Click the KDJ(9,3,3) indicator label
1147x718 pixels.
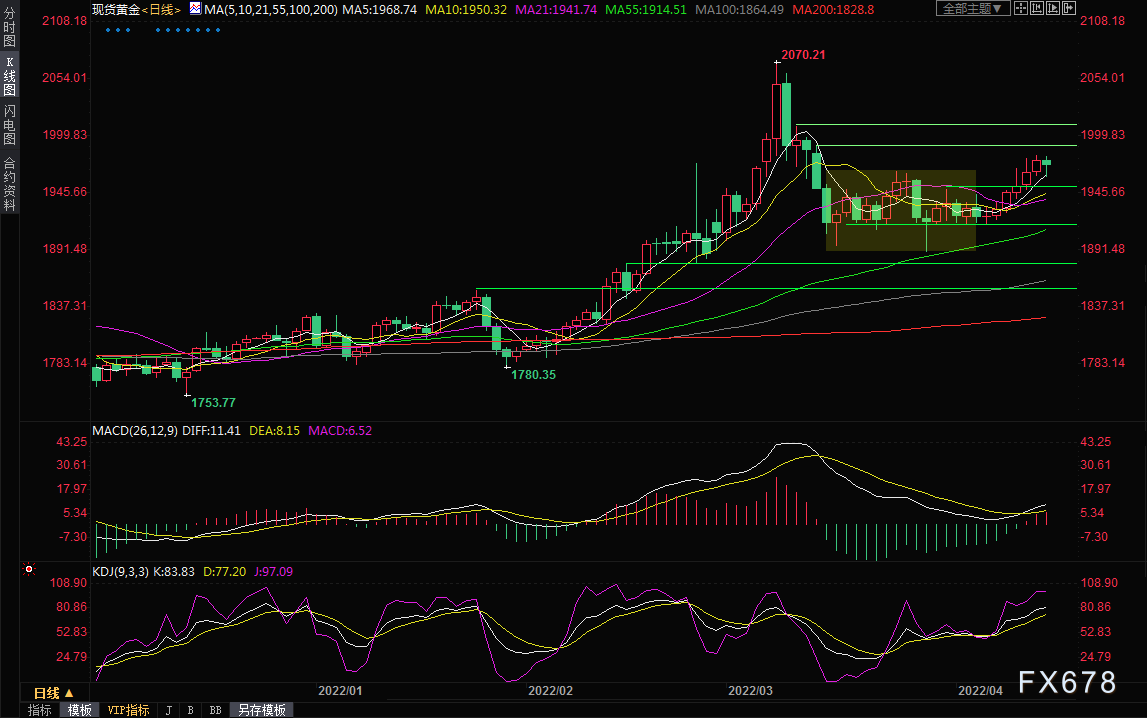point(121,571)
